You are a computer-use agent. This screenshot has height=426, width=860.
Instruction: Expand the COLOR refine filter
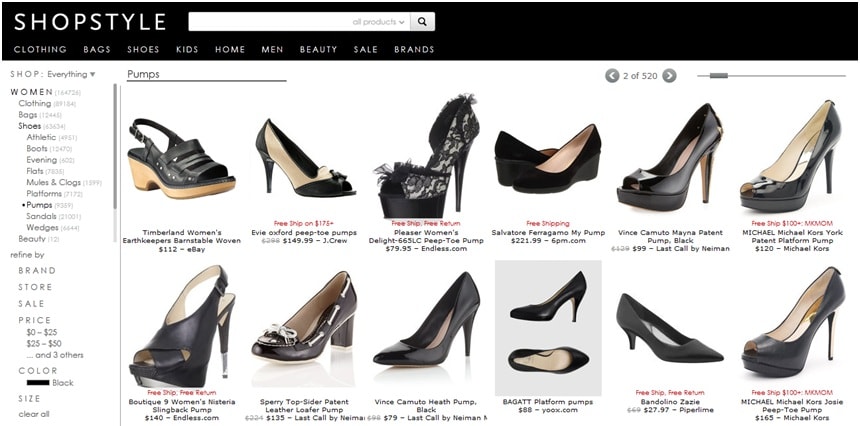(x=38, y=371)
